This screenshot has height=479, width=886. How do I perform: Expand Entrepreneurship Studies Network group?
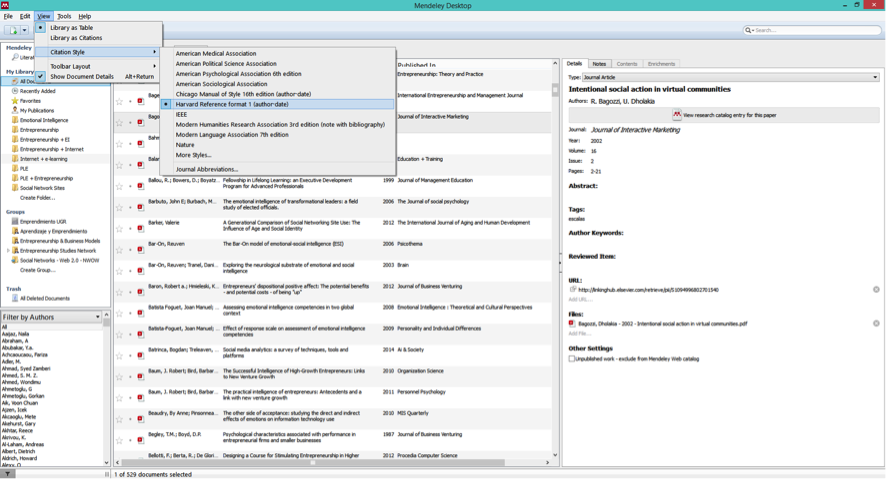click(8, 251)
